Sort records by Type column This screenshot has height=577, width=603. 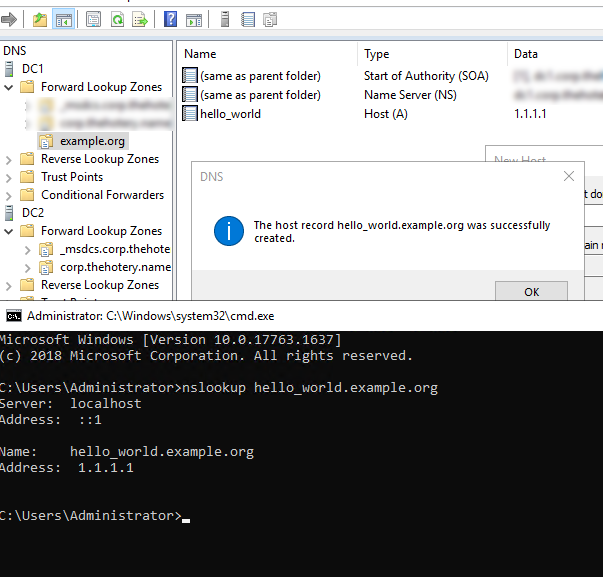click(x=432, y=54)
